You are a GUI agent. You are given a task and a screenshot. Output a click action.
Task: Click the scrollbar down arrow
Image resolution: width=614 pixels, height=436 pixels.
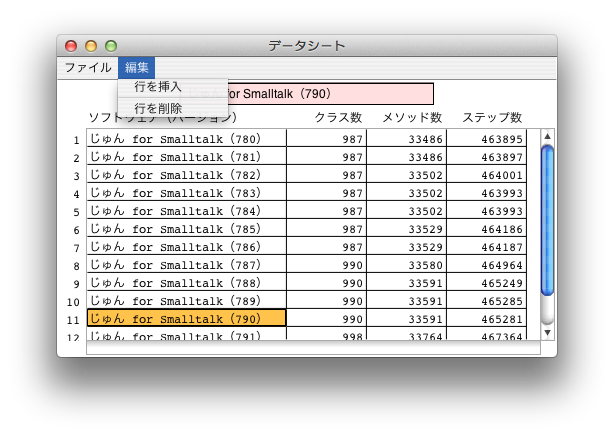click(547, 333)
